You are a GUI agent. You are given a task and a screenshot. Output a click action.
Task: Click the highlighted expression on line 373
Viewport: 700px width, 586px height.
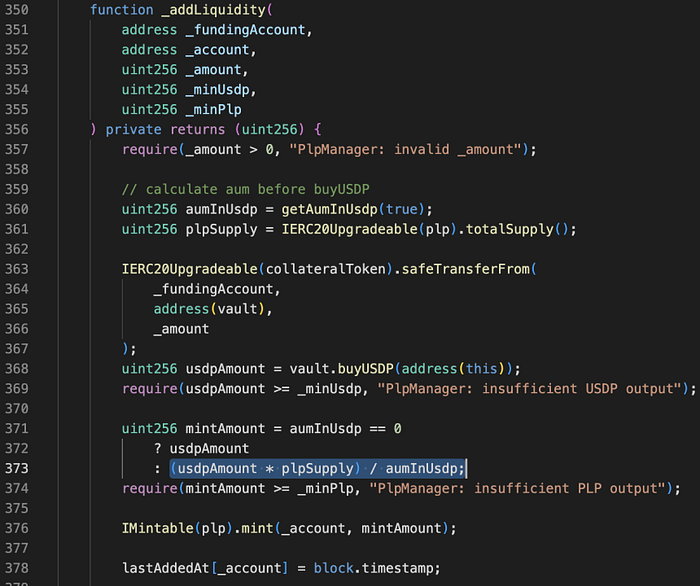coord(317,468)
